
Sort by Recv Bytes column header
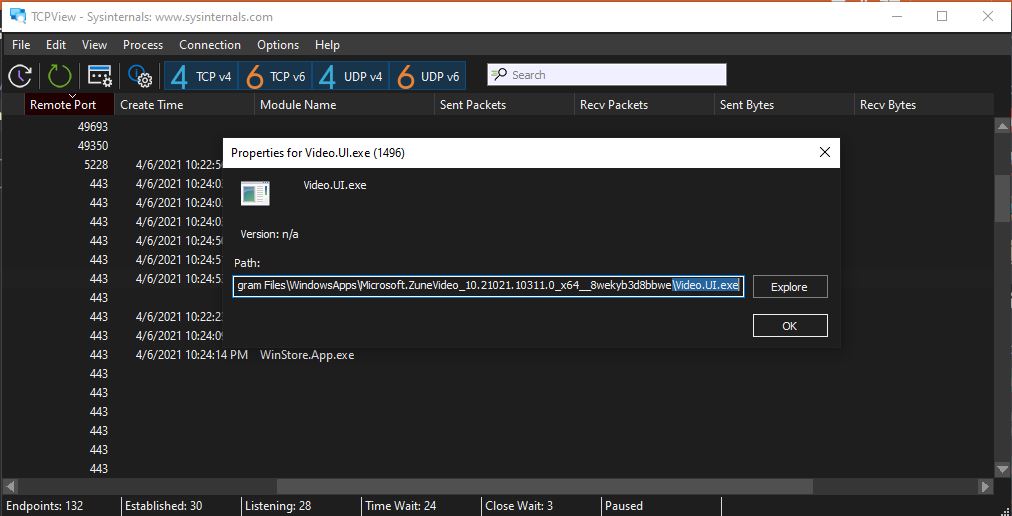click(x=924, y=105)
